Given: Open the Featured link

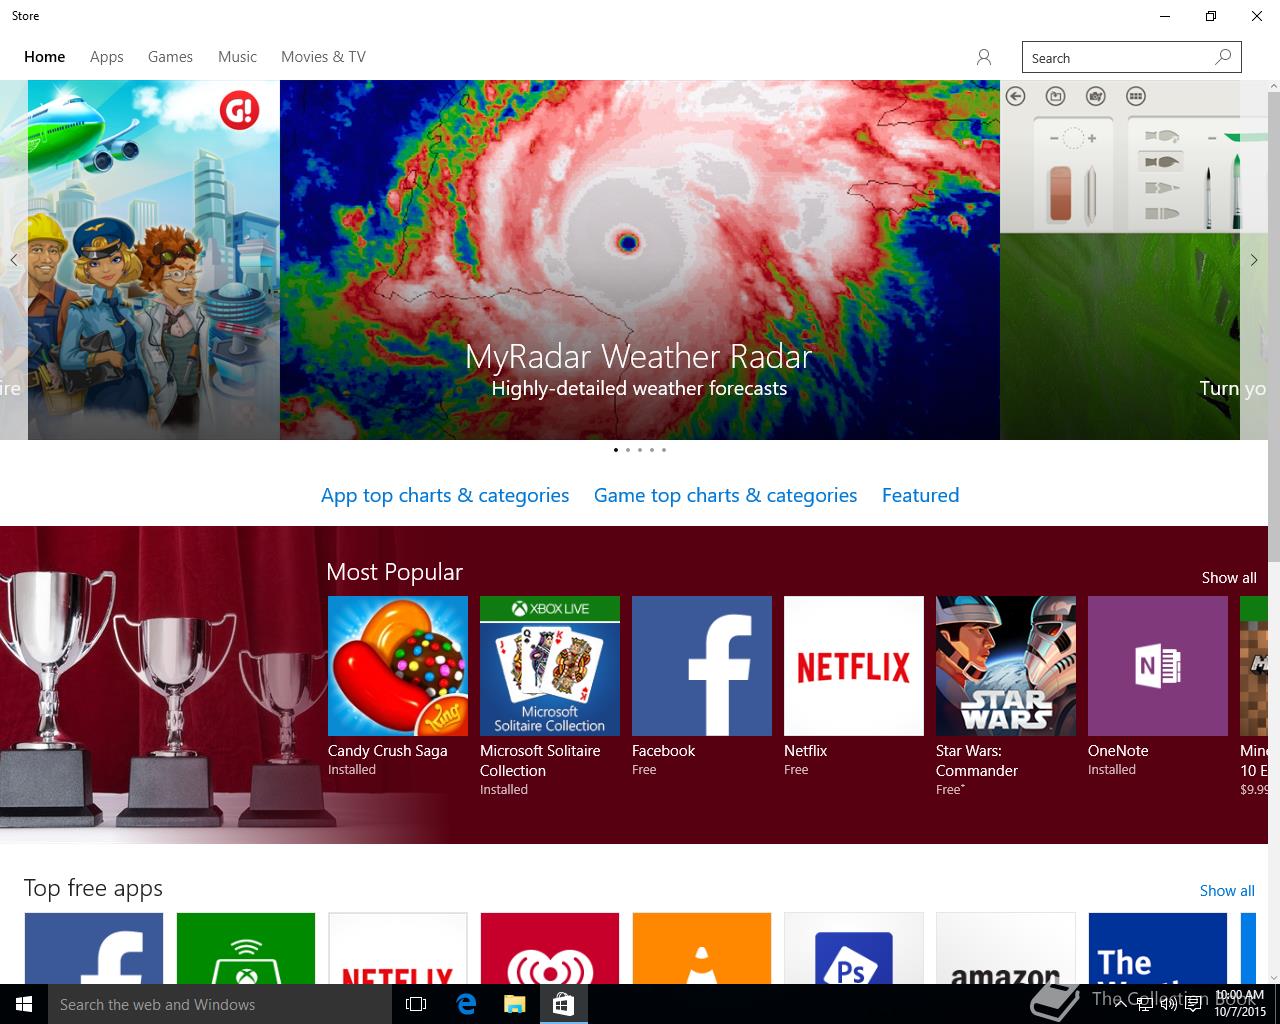Looking at the screenshot, I should 920,495.
